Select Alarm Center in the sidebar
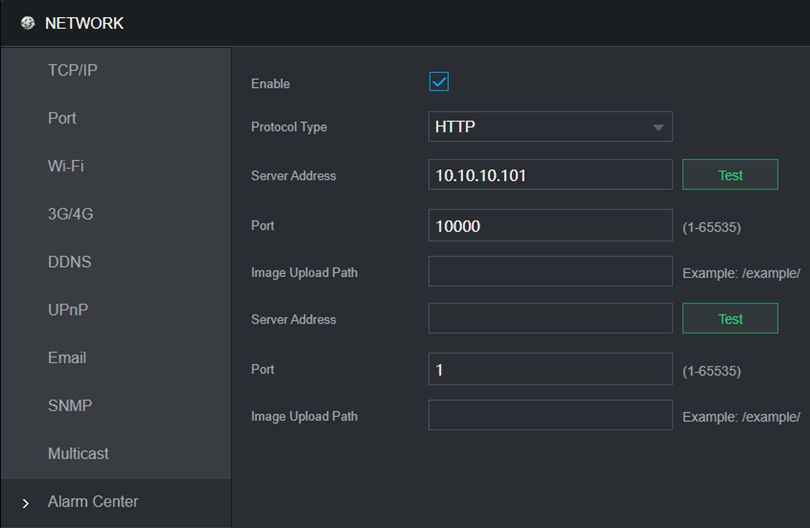Screen dimensions: 810x528 (93, 502)
